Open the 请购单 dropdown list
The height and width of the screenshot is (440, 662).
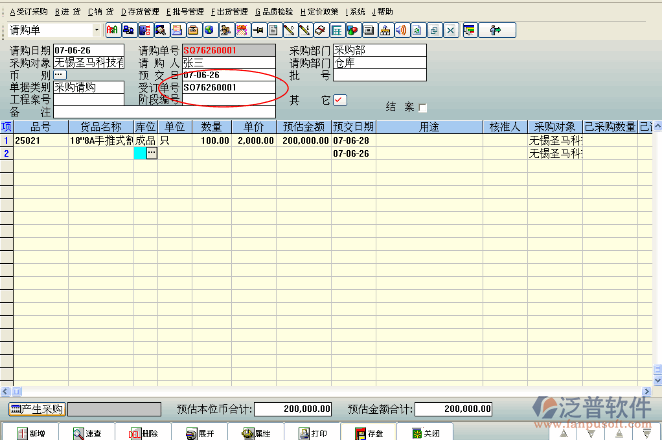(97, 30)
